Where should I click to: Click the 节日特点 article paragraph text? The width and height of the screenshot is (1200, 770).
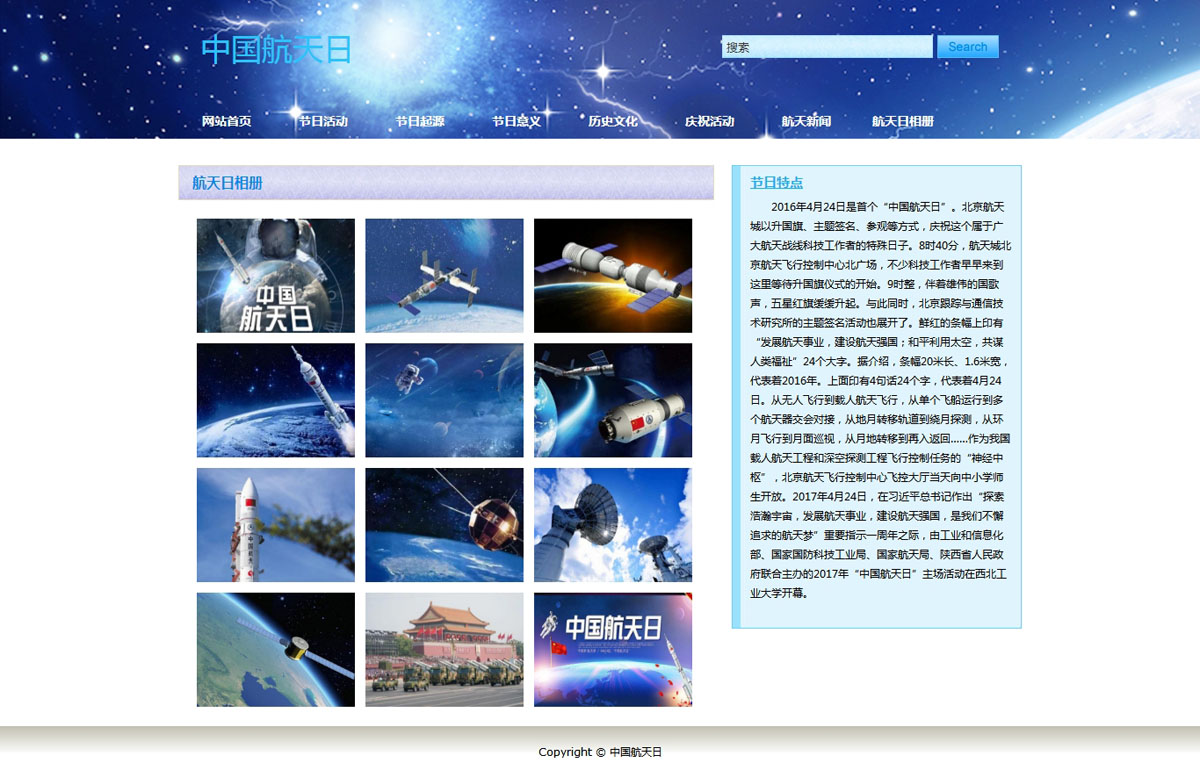coord(881,400)
